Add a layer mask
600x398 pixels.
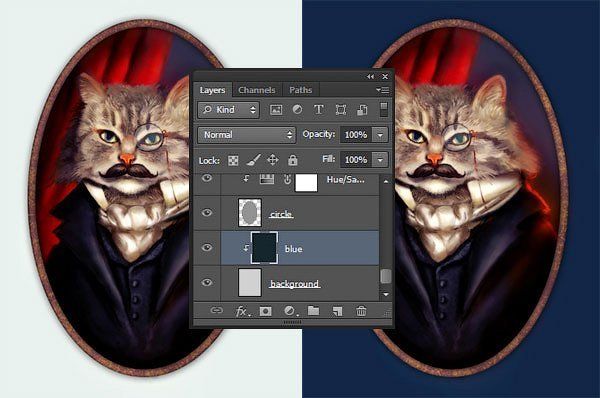(x=266, y=311)
